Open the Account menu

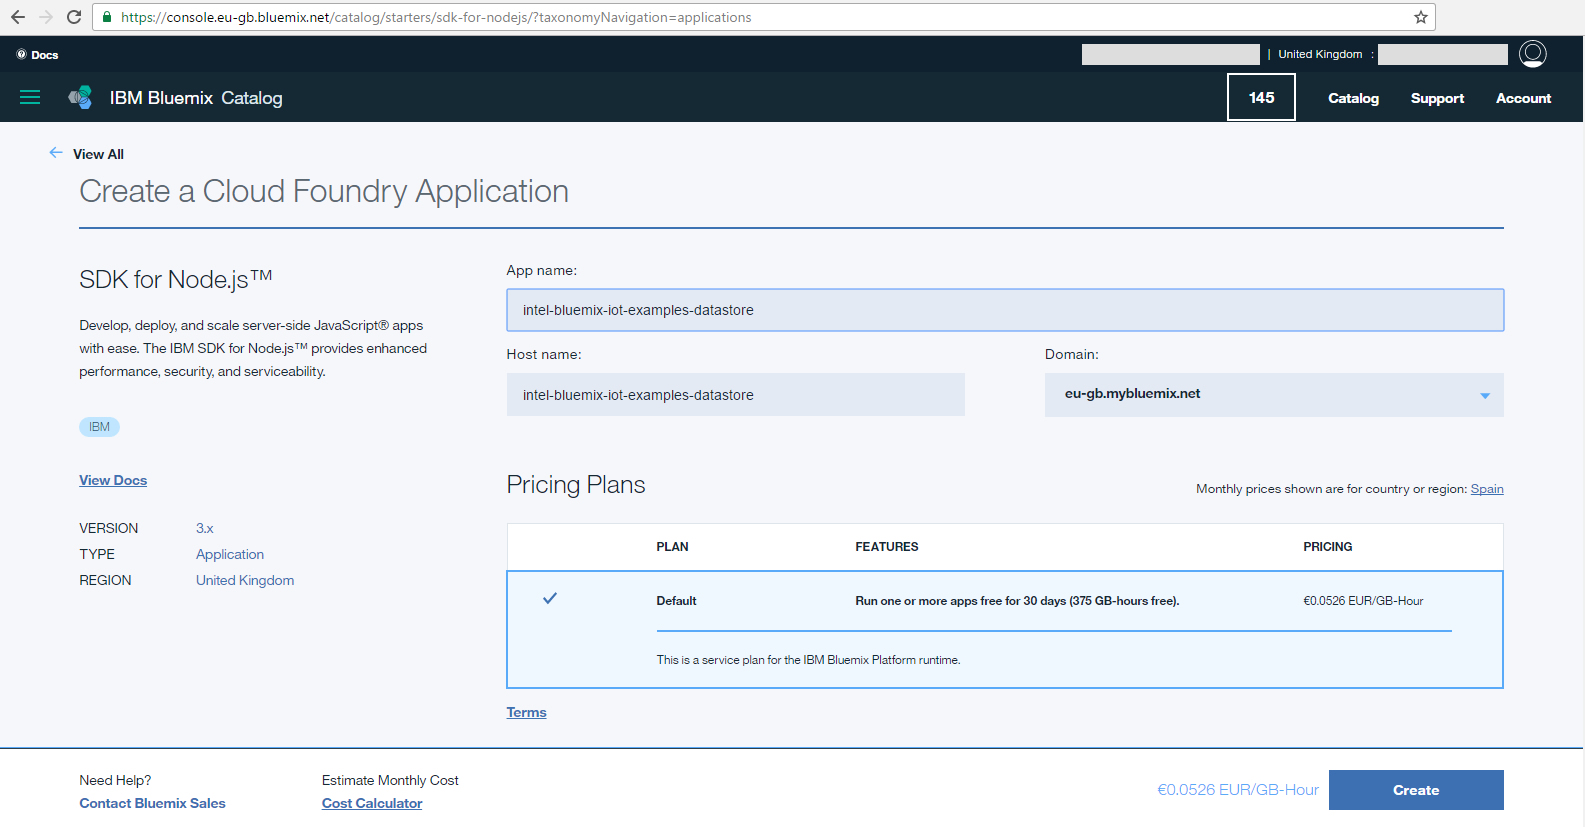(x=1523, y=98)
